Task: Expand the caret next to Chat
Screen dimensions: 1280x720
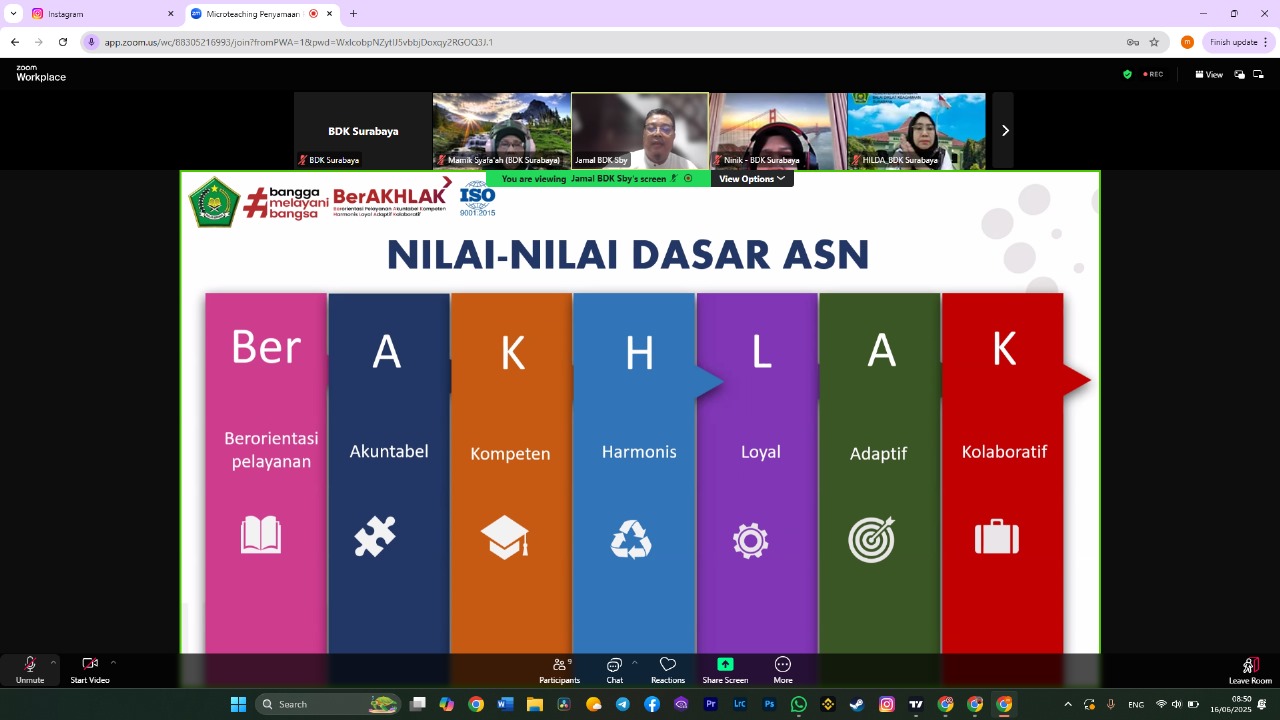Action: [634, 662]
